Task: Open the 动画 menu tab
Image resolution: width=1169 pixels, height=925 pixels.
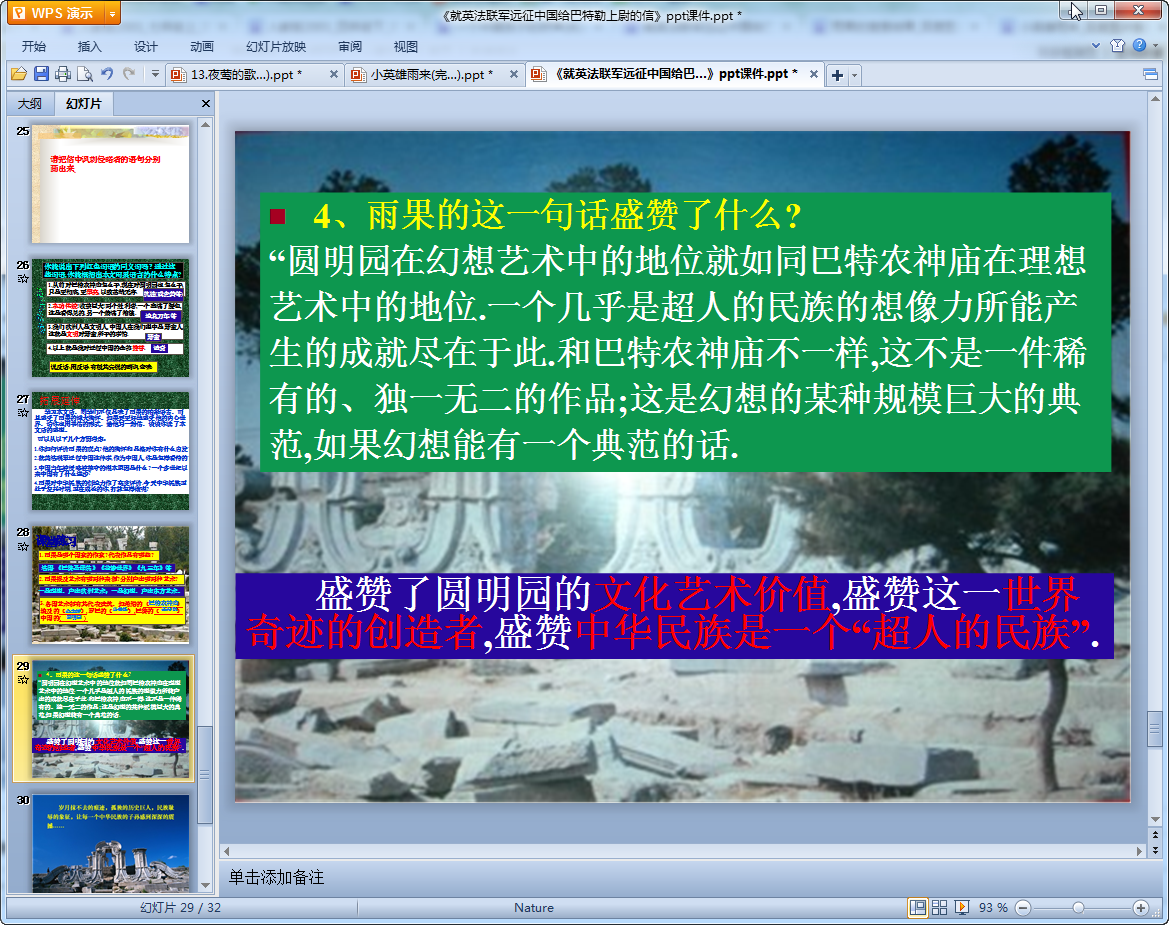Action: (201, 46)
